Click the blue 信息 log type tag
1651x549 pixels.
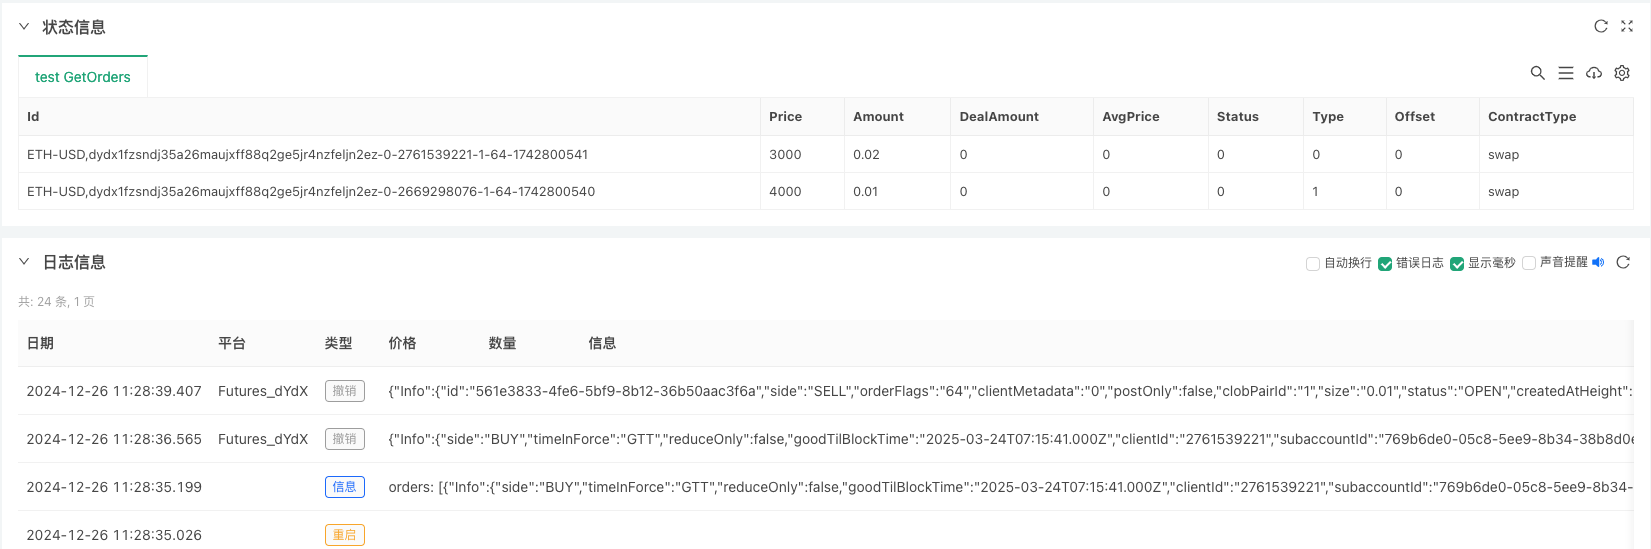[344, 487]
